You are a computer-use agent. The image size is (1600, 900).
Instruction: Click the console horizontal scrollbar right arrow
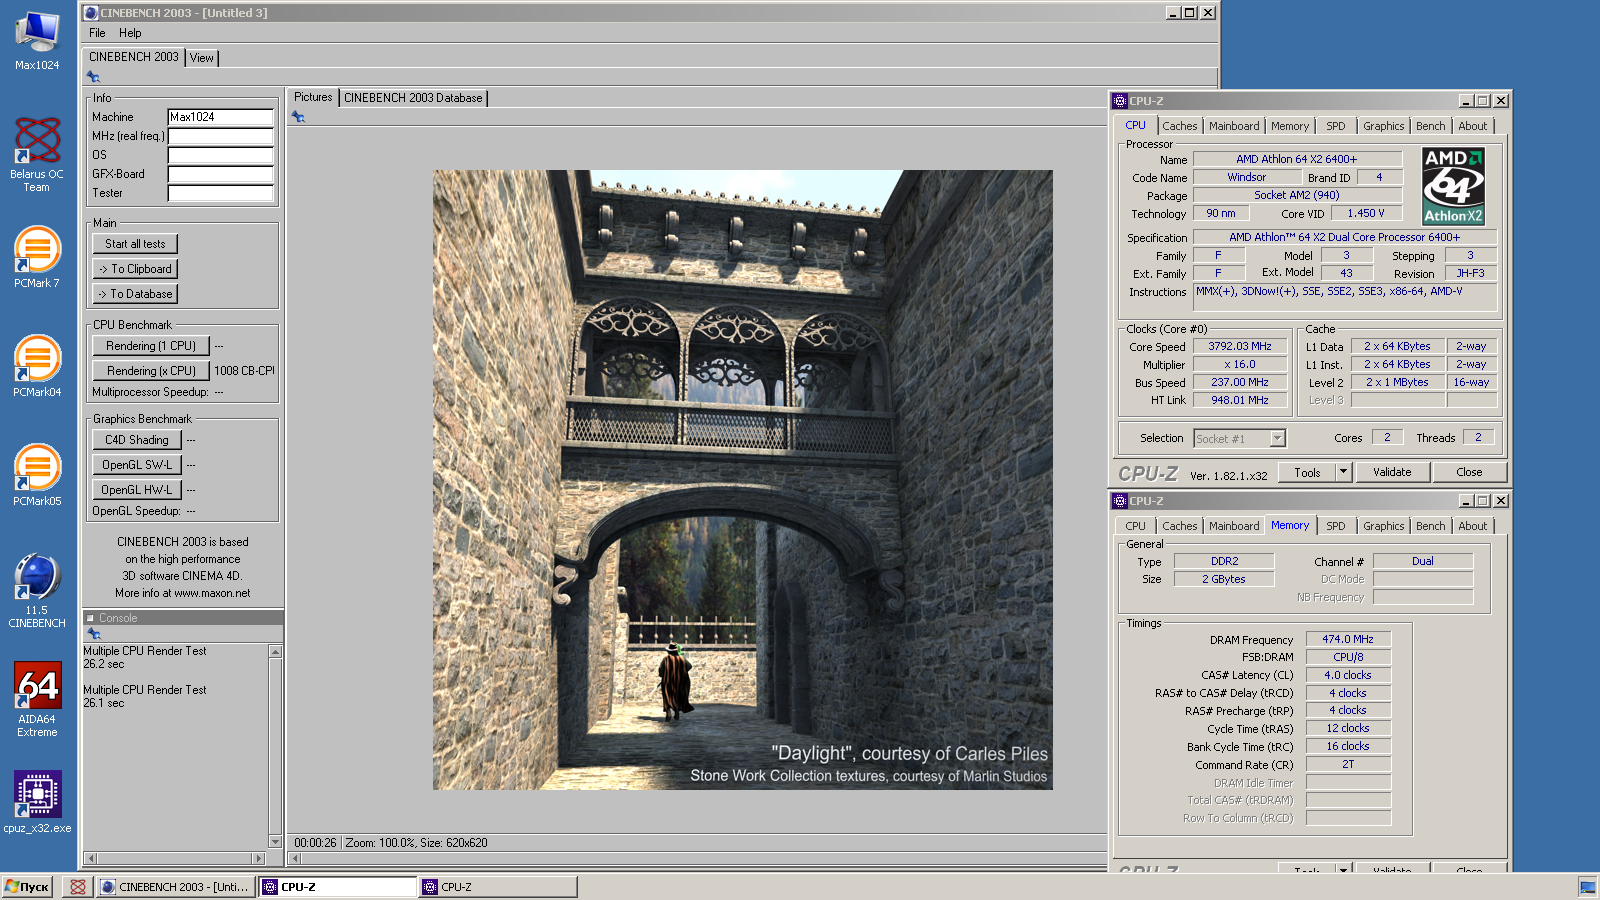(258, 858)
